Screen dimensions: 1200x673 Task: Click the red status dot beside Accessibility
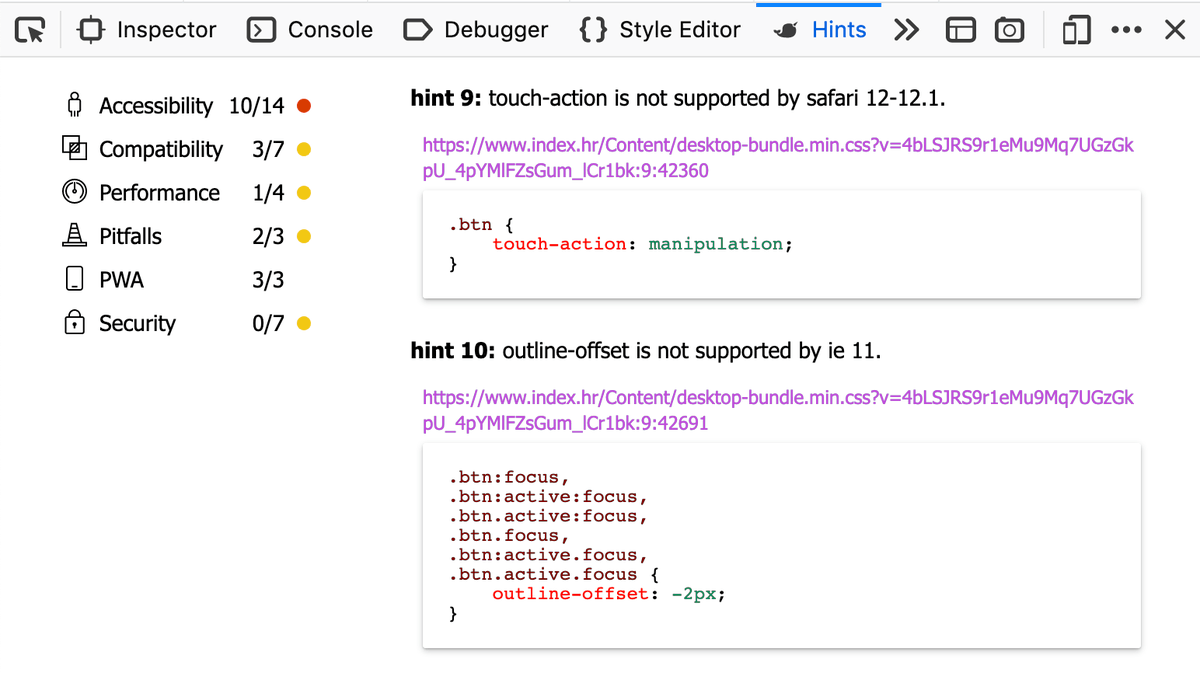pos(304,105)
